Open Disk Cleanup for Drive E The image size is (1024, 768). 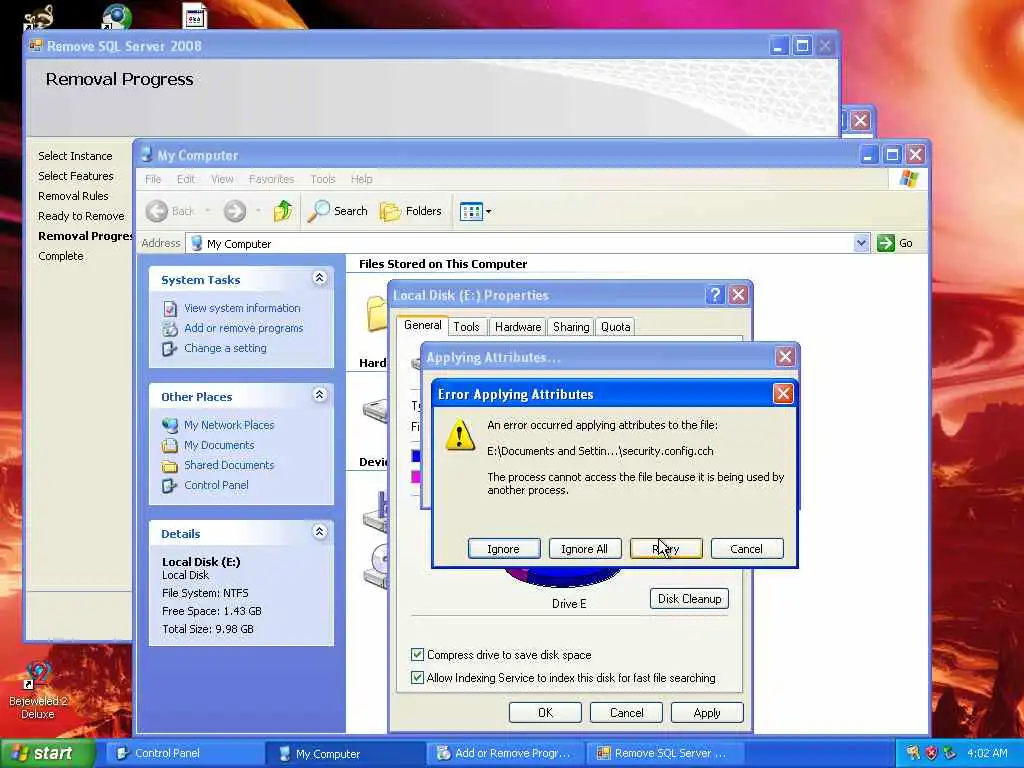pyautogui.click(x=689, y=598)
